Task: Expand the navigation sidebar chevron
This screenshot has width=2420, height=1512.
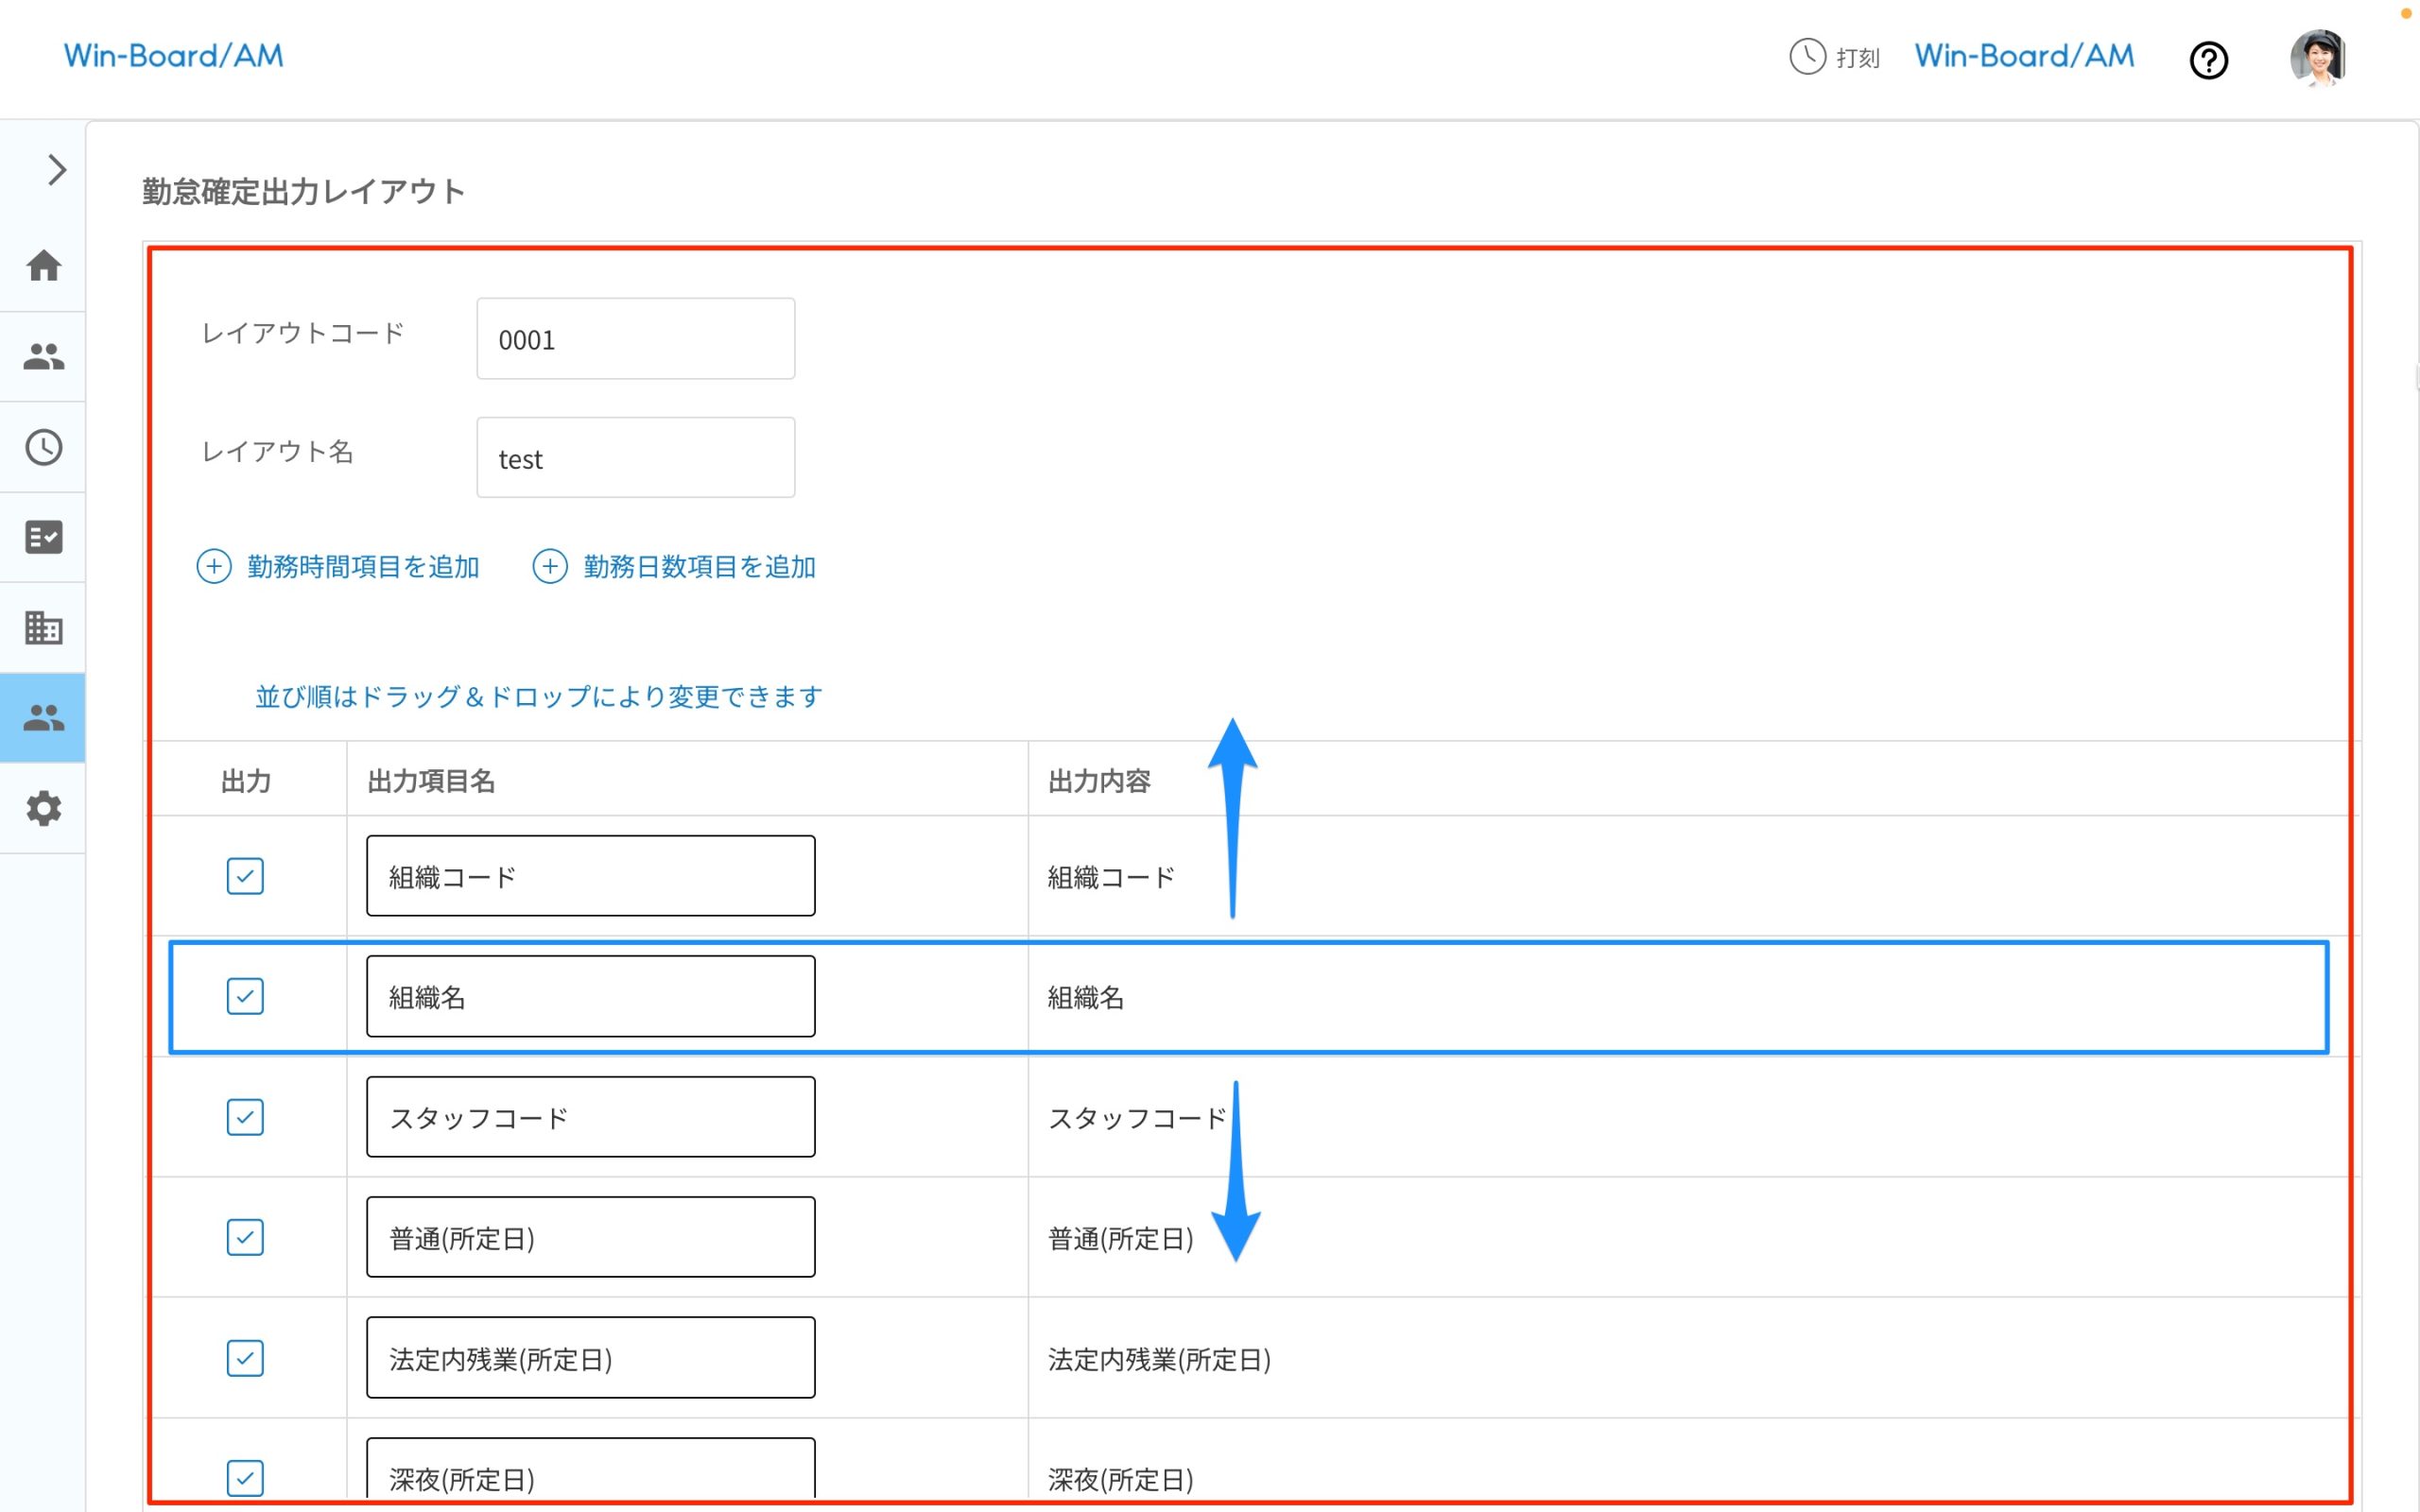Action: tap(55, 170)
